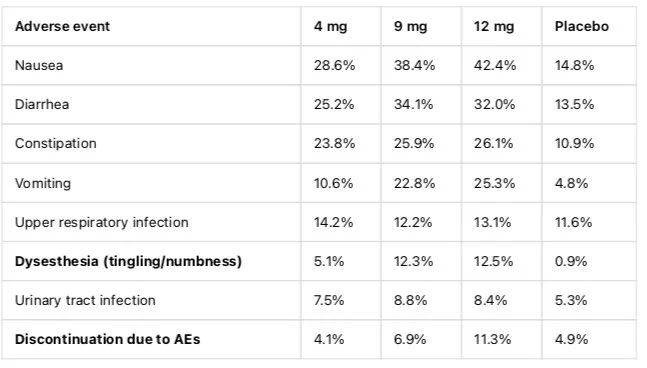Click the Placebo column header
The image size is (647, 368).
coord(581,26)
